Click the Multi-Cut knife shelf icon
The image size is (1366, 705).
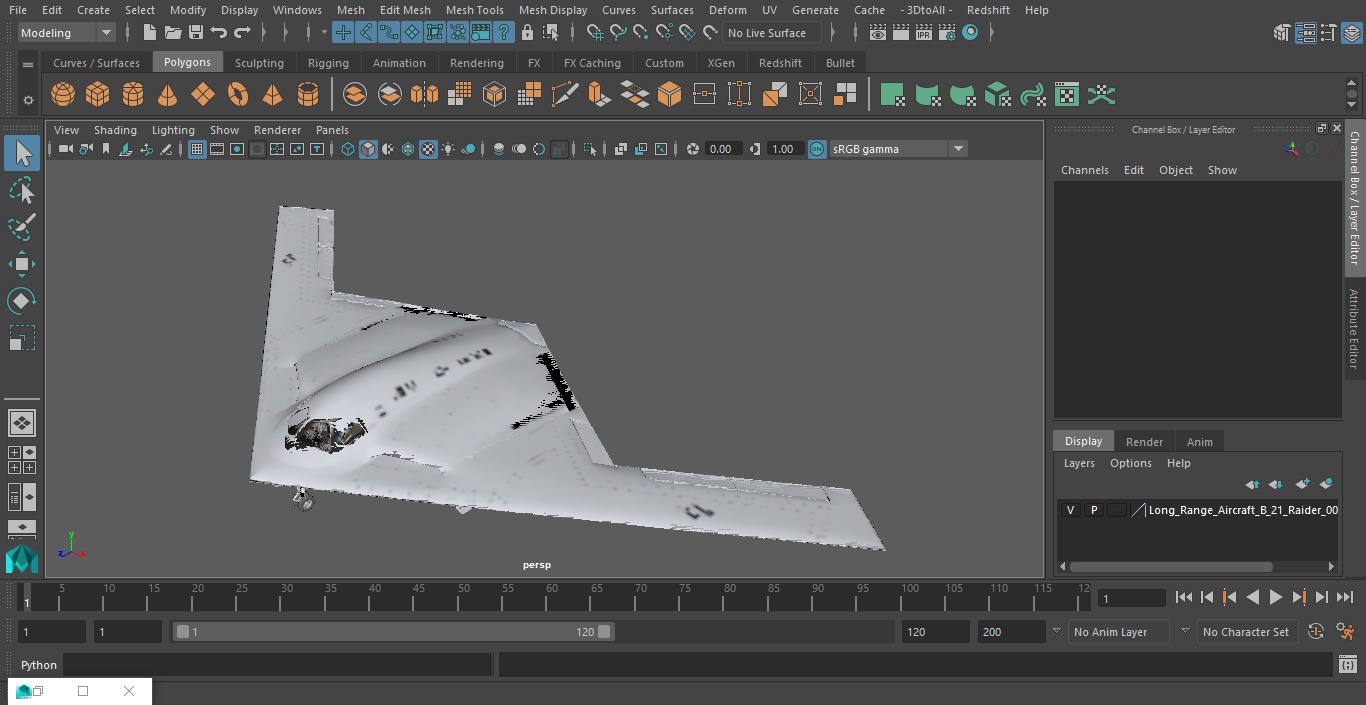[x=564, y=95]
